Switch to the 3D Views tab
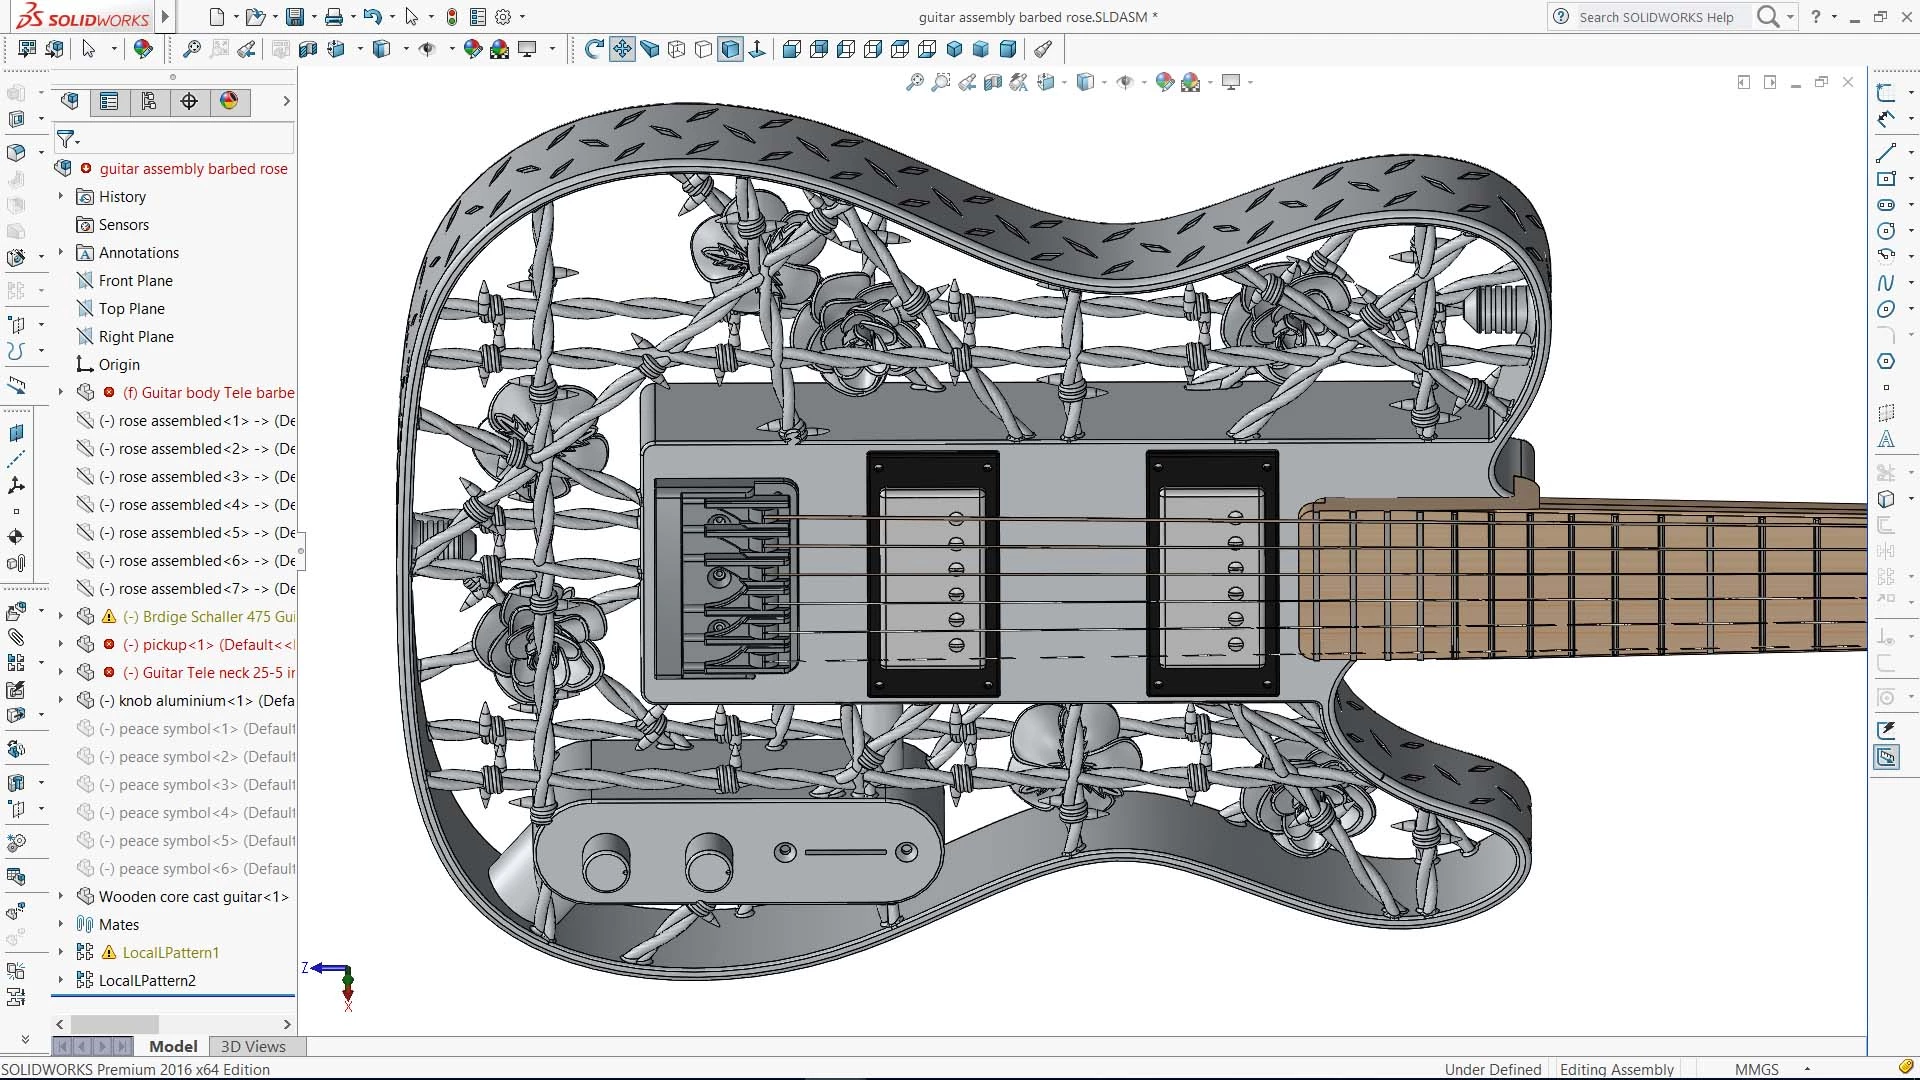The width and height of the screenshot is (1920, 1080). coord(253,1046)
